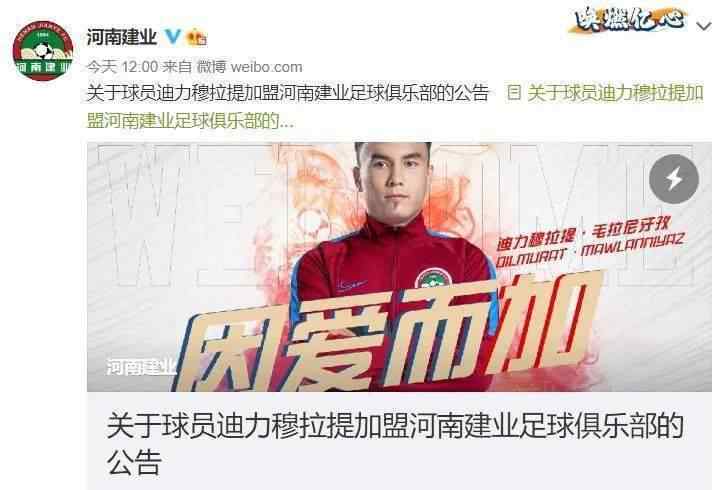Open the 河南建业 account name
The image size is (724, 490).
(x=122, y=37)
